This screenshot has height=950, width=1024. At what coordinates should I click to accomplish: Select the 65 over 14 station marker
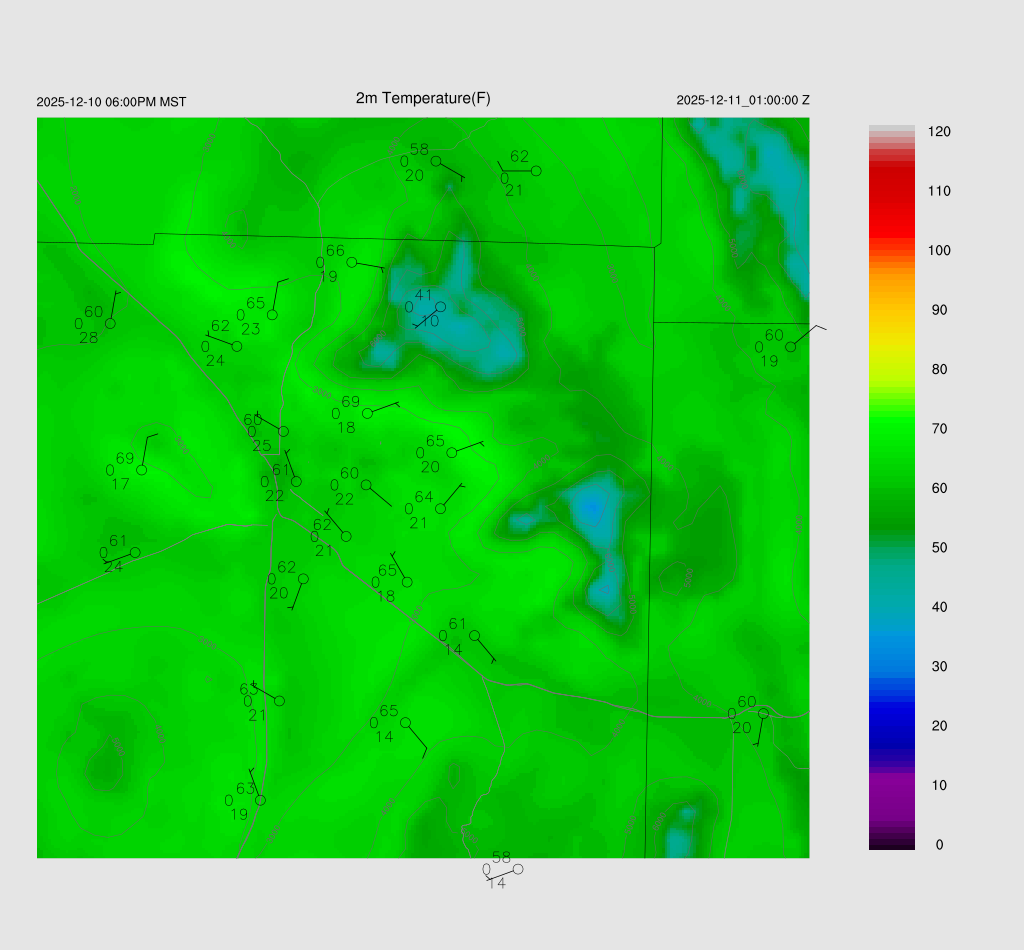point(405,722)
